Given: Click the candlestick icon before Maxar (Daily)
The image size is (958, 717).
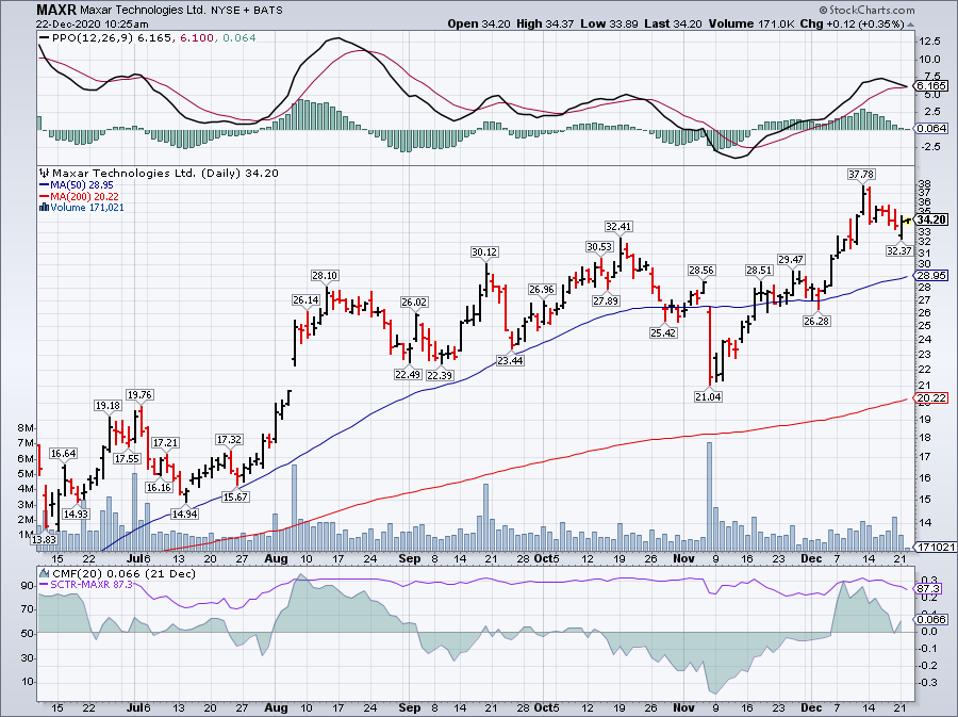Looking at the screenshot, I should pyautogui.click(x=44, y=173).
